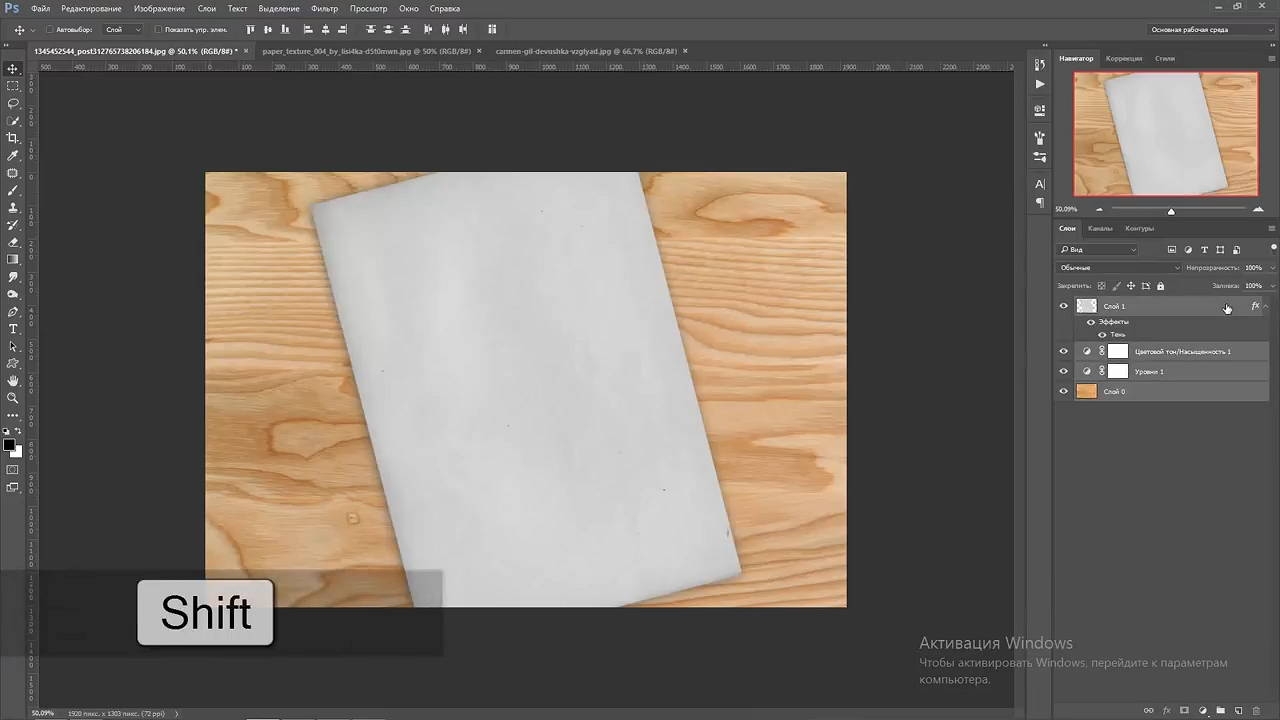Open the blend mode Обычные dropdown
The height and width of the screenshot is (720, 1280).
[1119, 268]
